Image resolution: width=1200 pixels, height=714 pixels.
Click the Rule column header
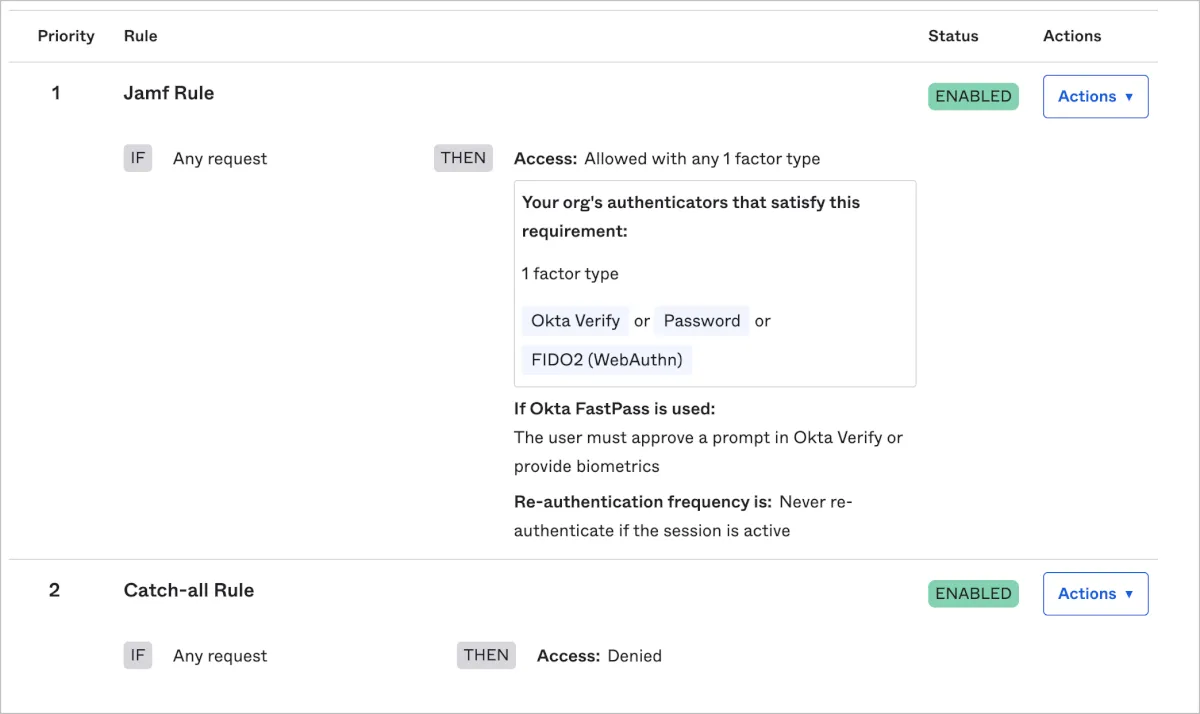(x=141, y=36)
